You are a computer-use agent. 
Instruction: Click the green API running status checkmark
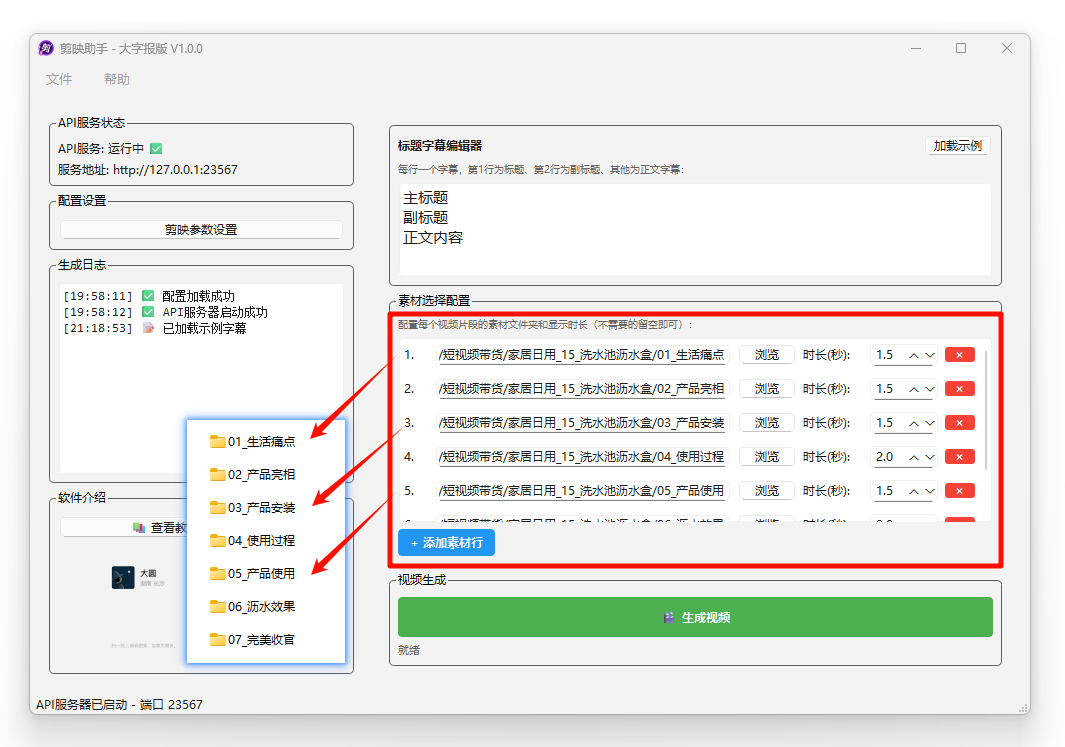156,149
